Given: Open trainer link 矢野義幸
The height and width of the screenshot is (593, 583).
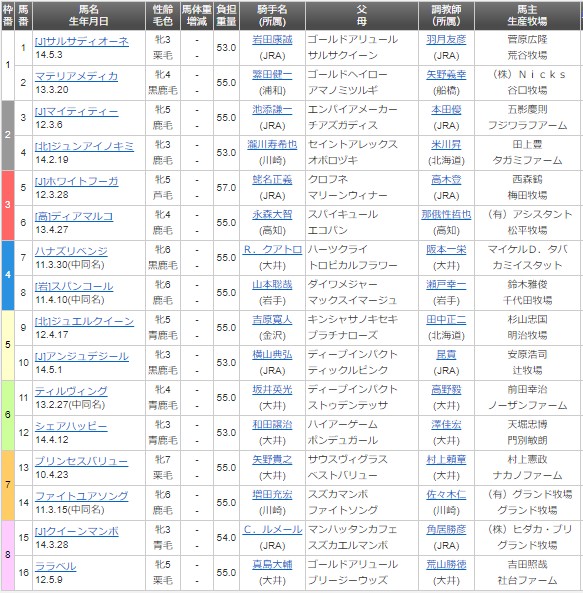Looking at the screenshot, I should pyautogui.click(x=446, y=75).
